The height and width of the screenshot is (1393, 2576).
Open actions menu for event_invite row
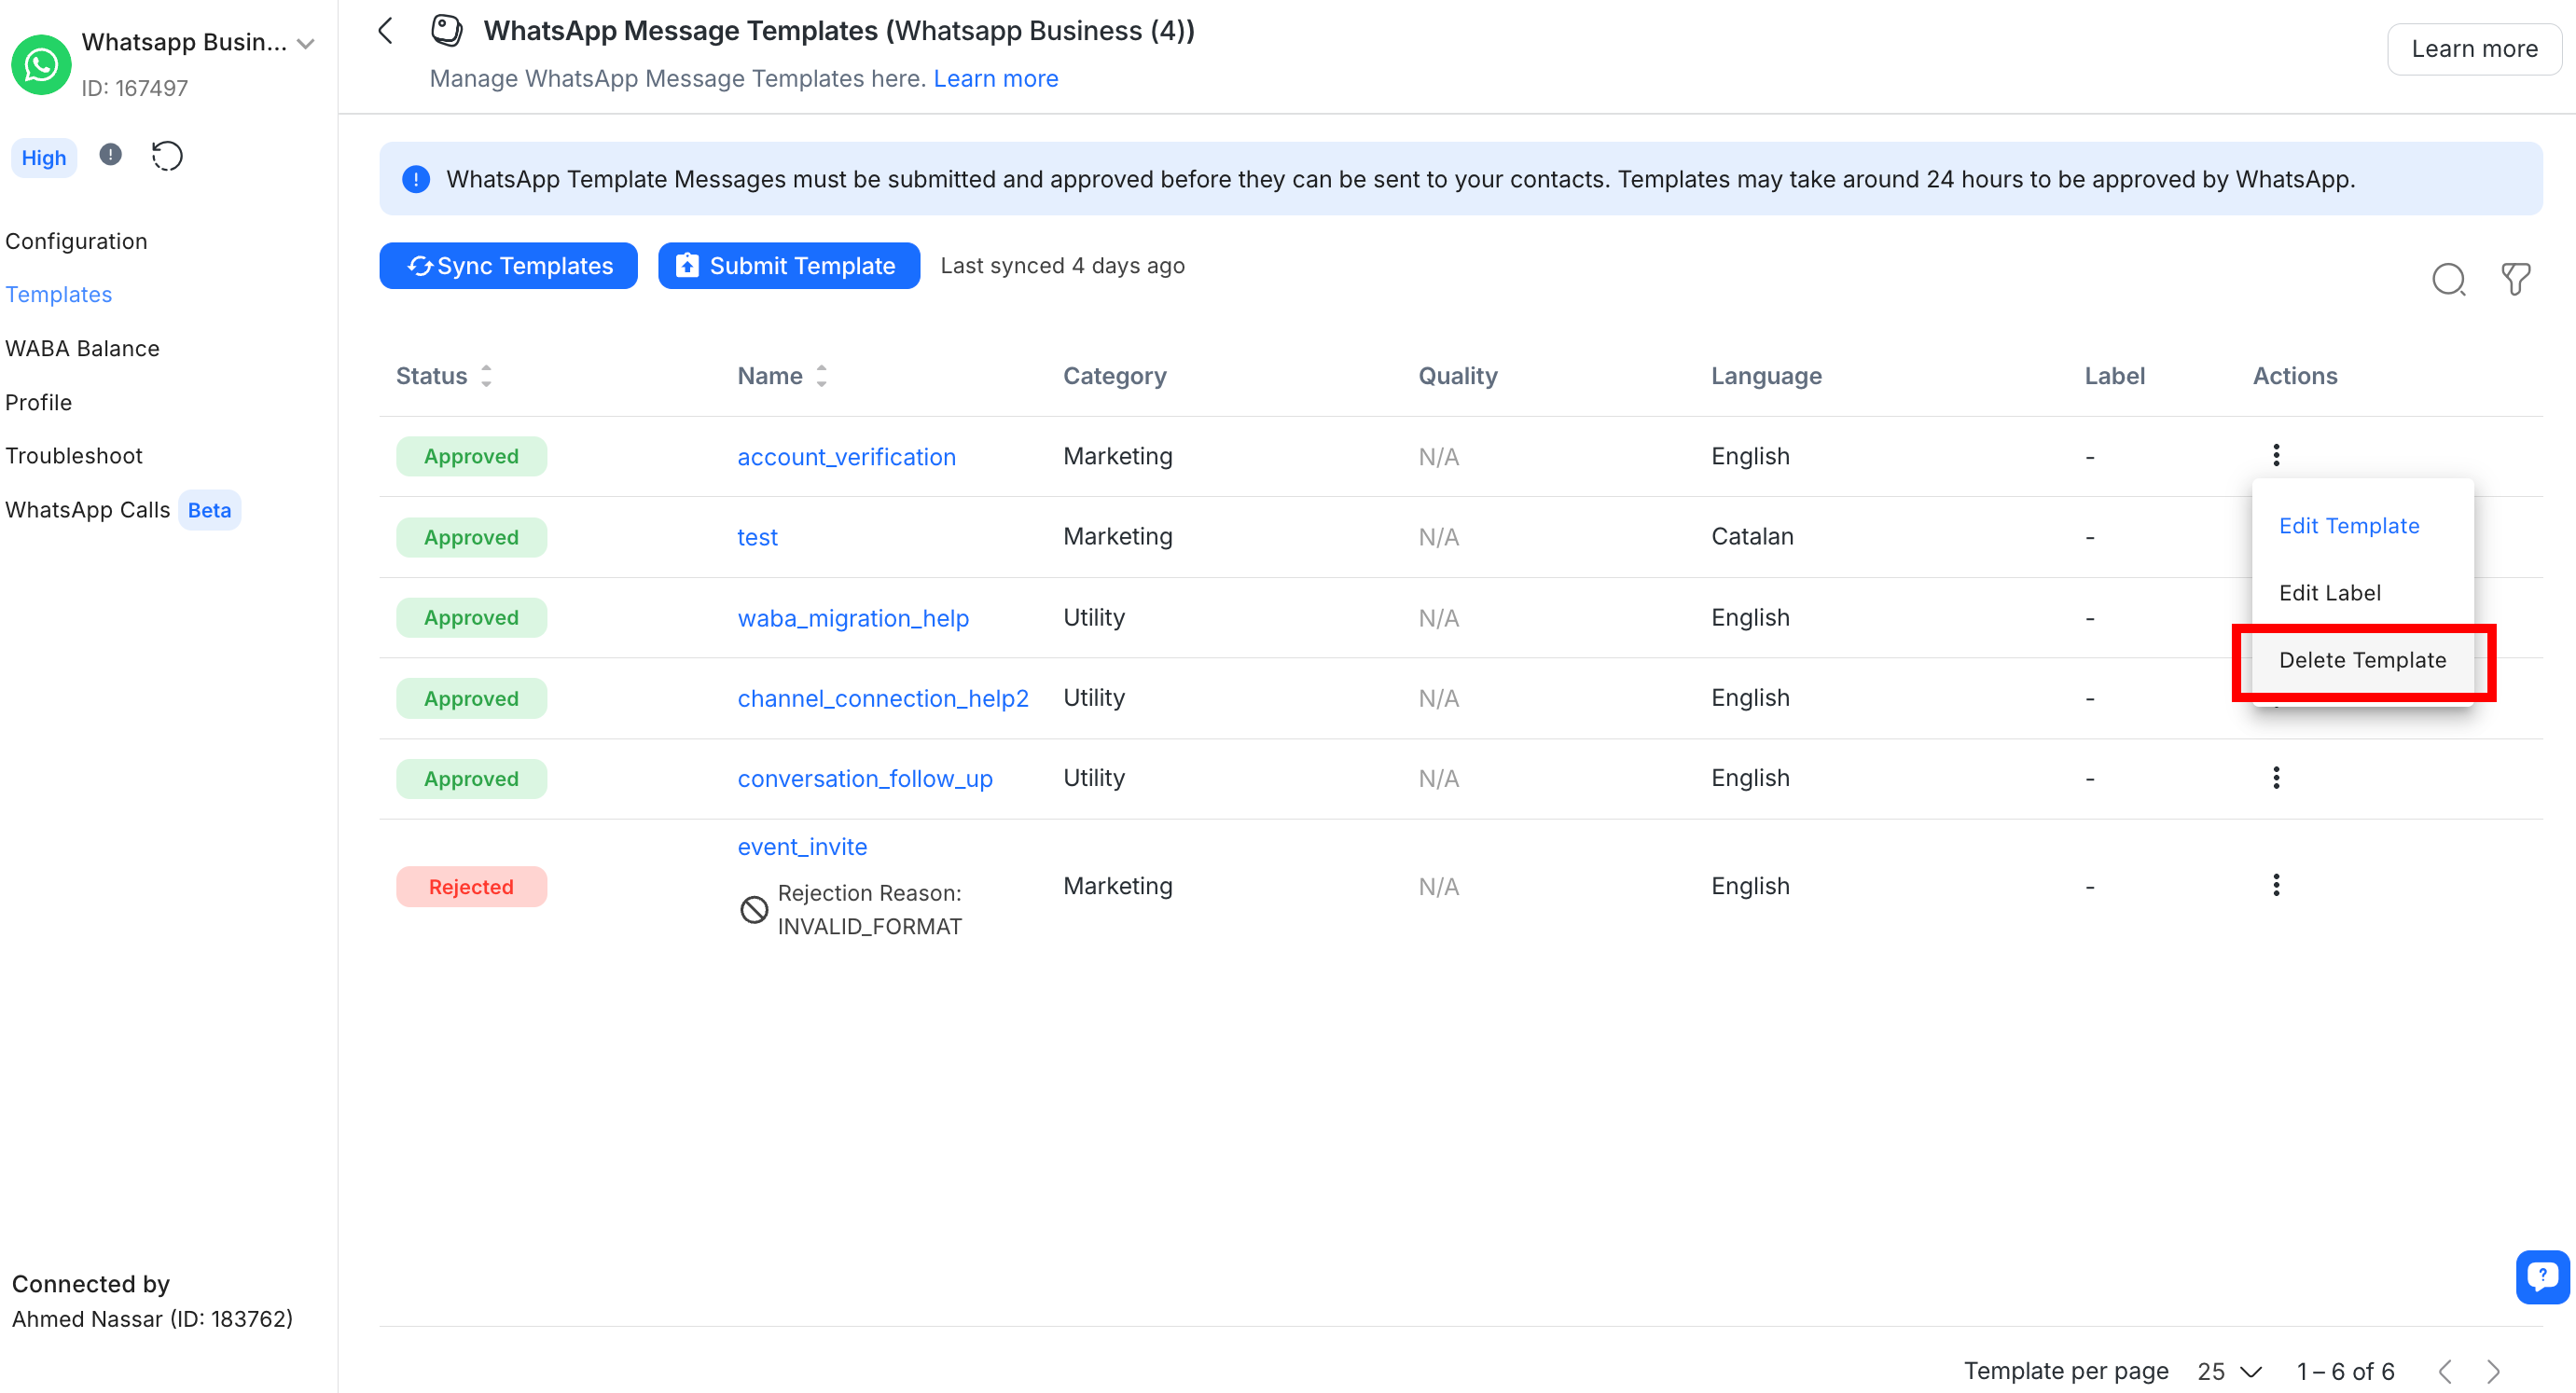pyautogui.click(x=2276, y=885)
